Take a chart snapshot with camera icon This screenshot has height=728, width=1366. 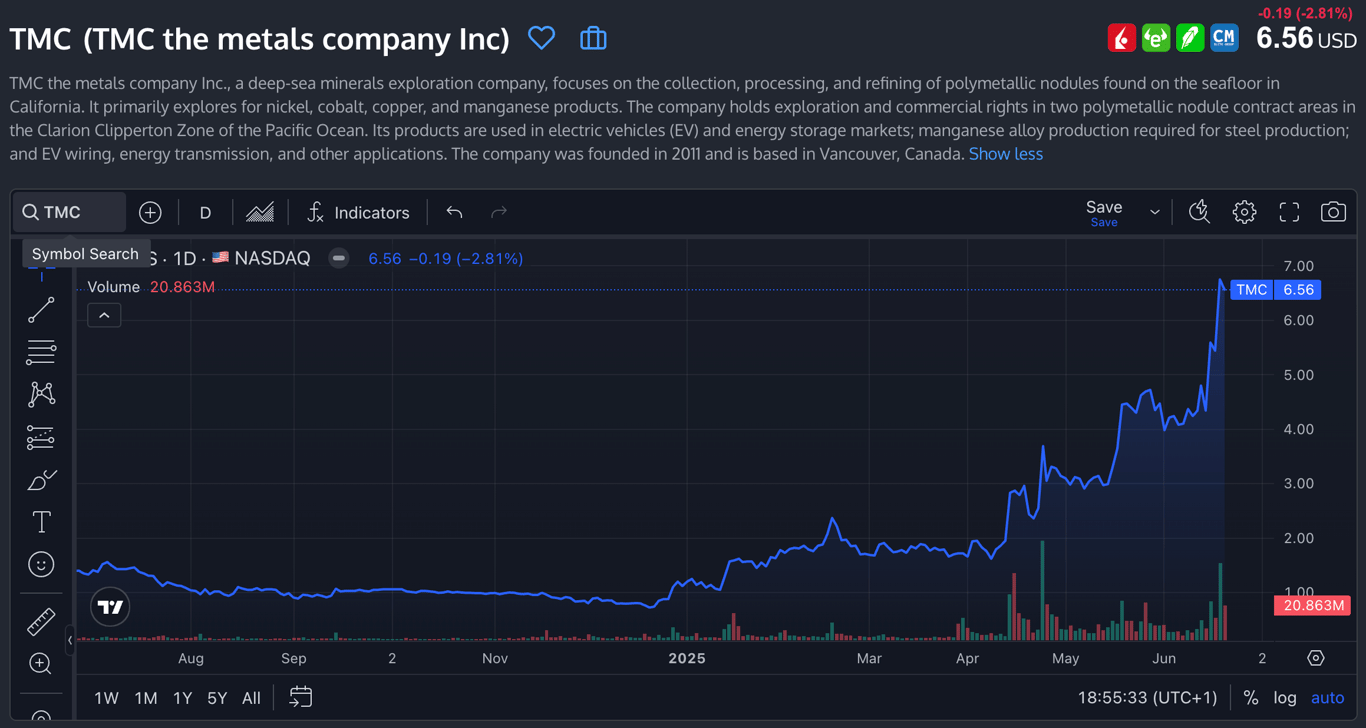(x=1333, y=212)
